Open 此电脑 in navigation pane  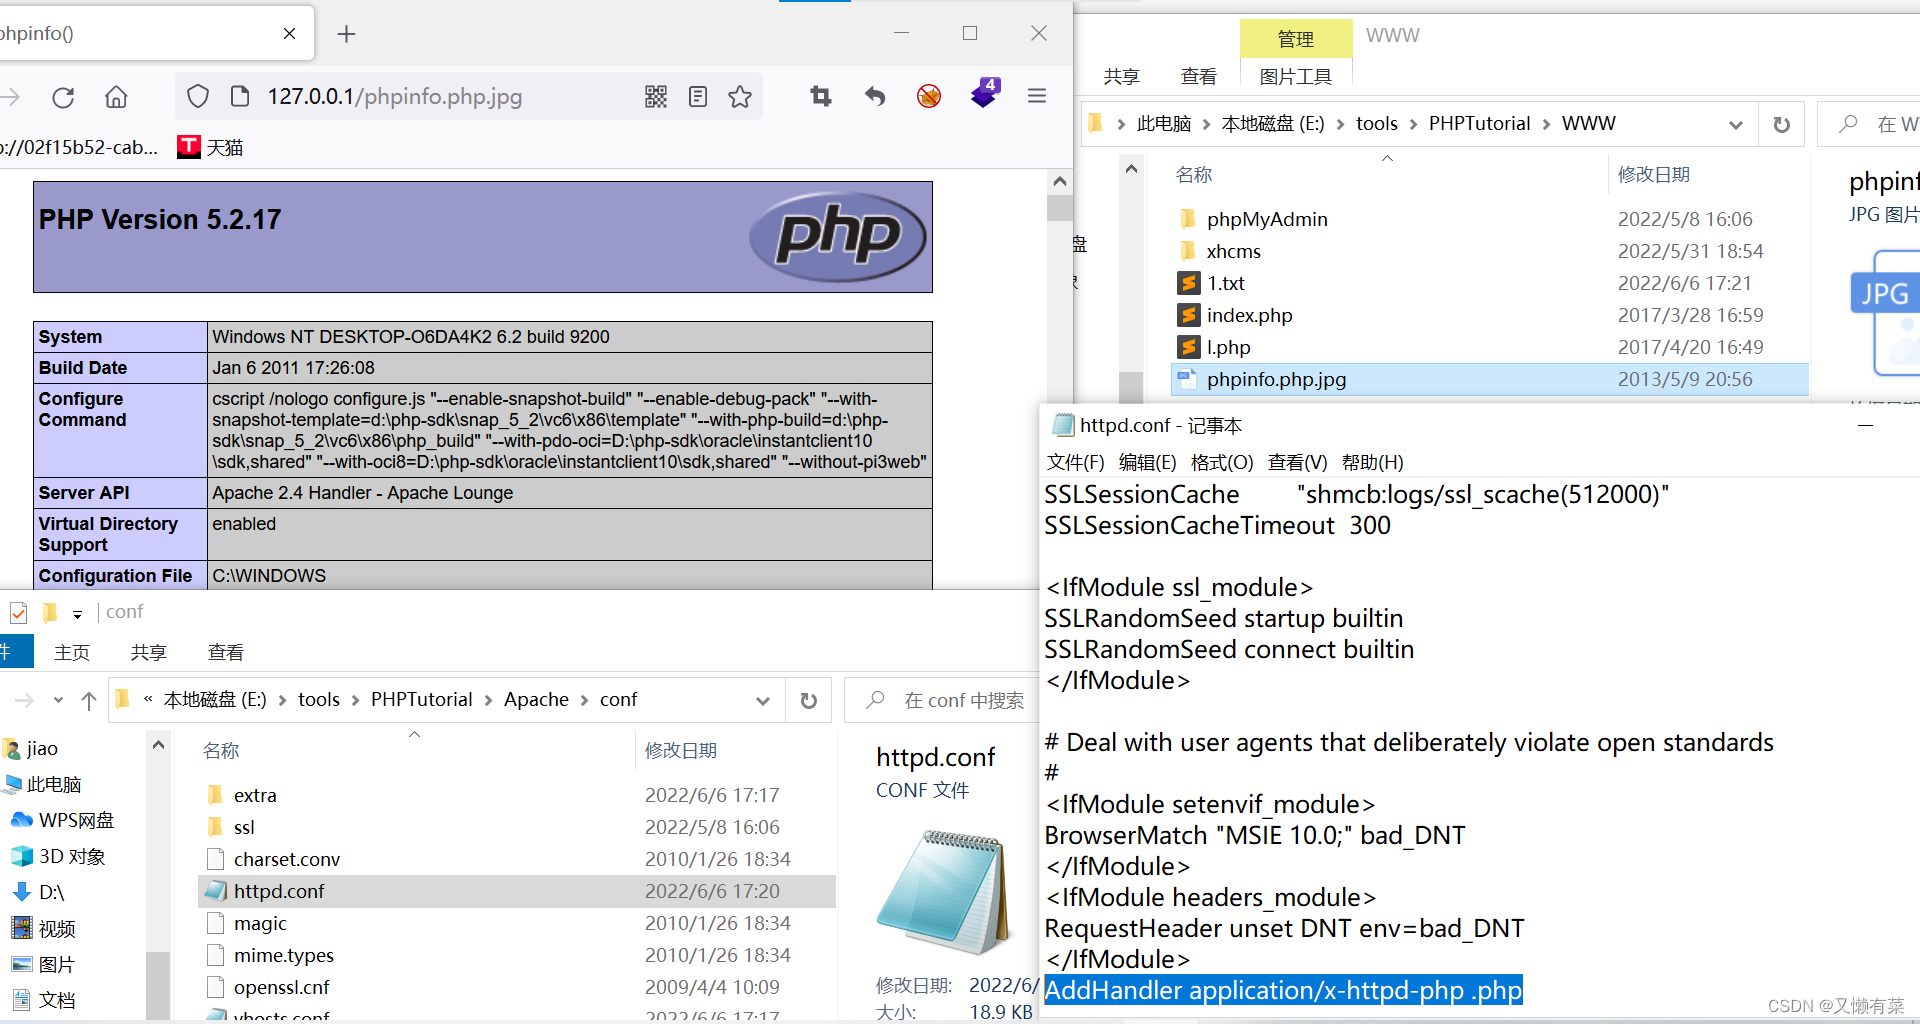[54, 784]
